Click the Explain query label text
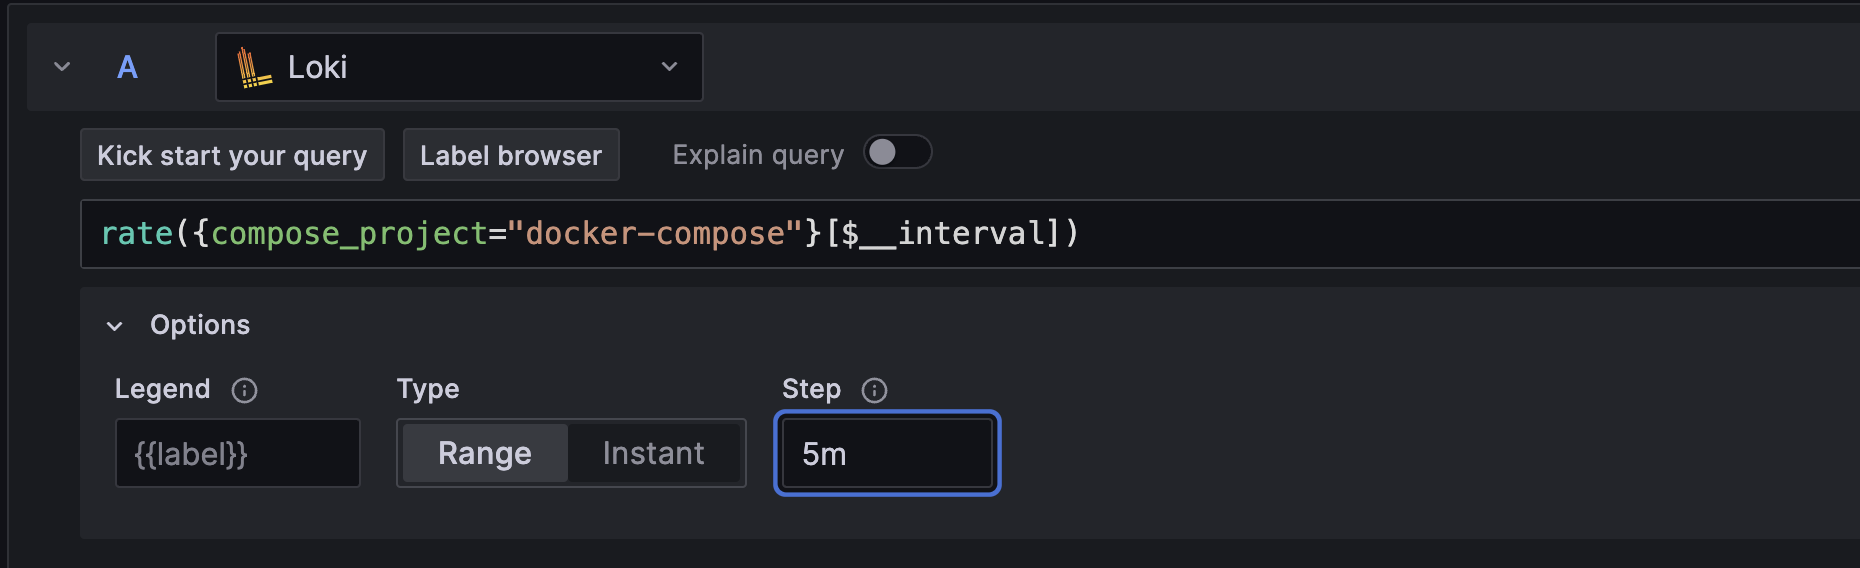Screen dimensions: 1860x568 coord(758,155)
